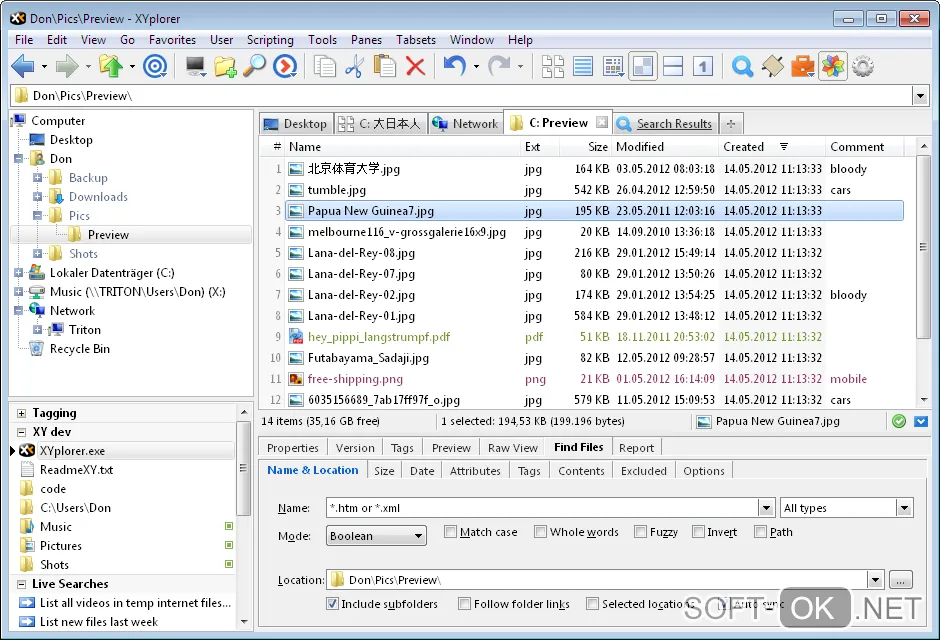Create a new folder via toolbar icon
The height and width of the screenshot is (640, 940).
225,66
